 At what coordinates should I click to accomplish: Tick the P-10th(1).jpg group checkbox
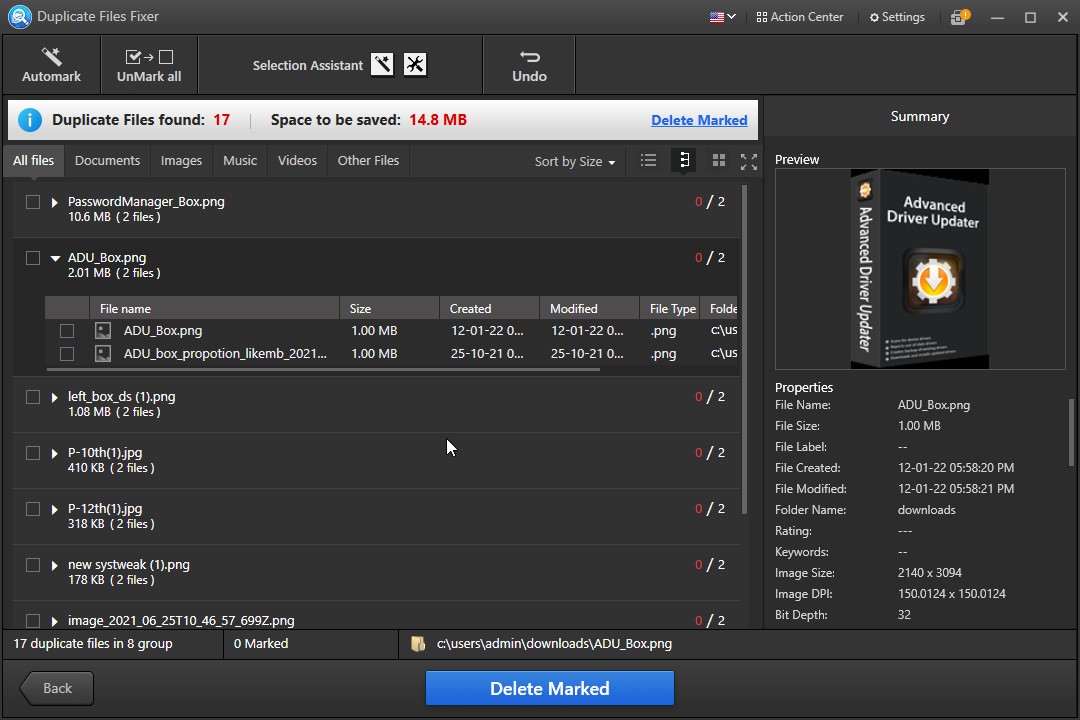point(33,453)
